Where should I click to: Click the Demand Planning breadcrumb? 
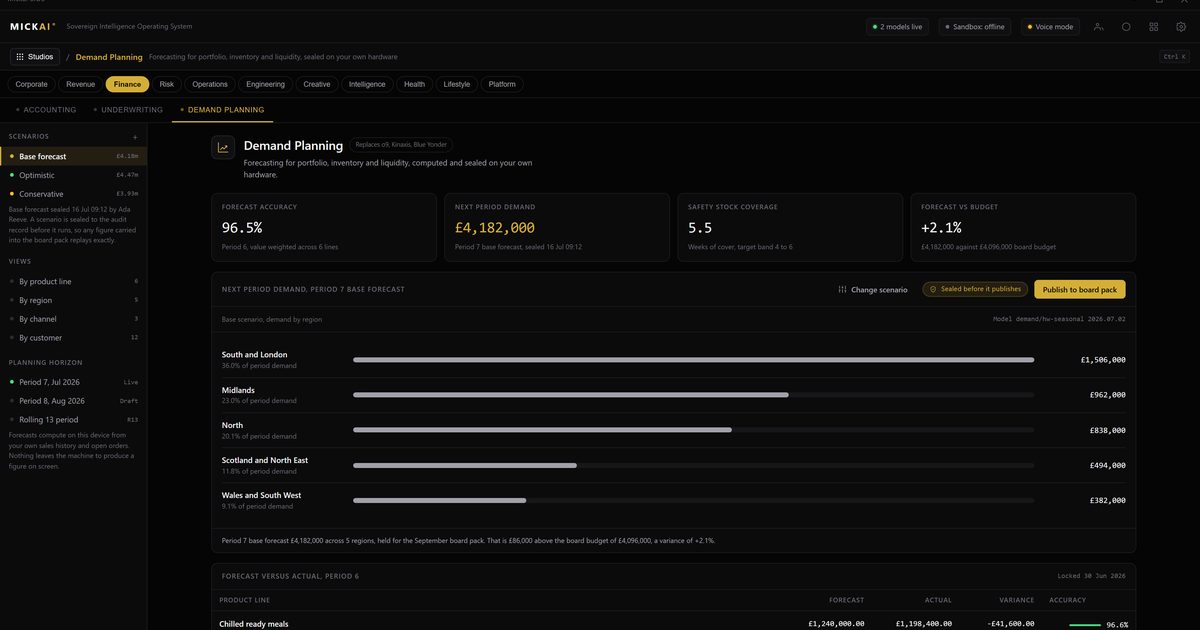(x=109, y=57)
